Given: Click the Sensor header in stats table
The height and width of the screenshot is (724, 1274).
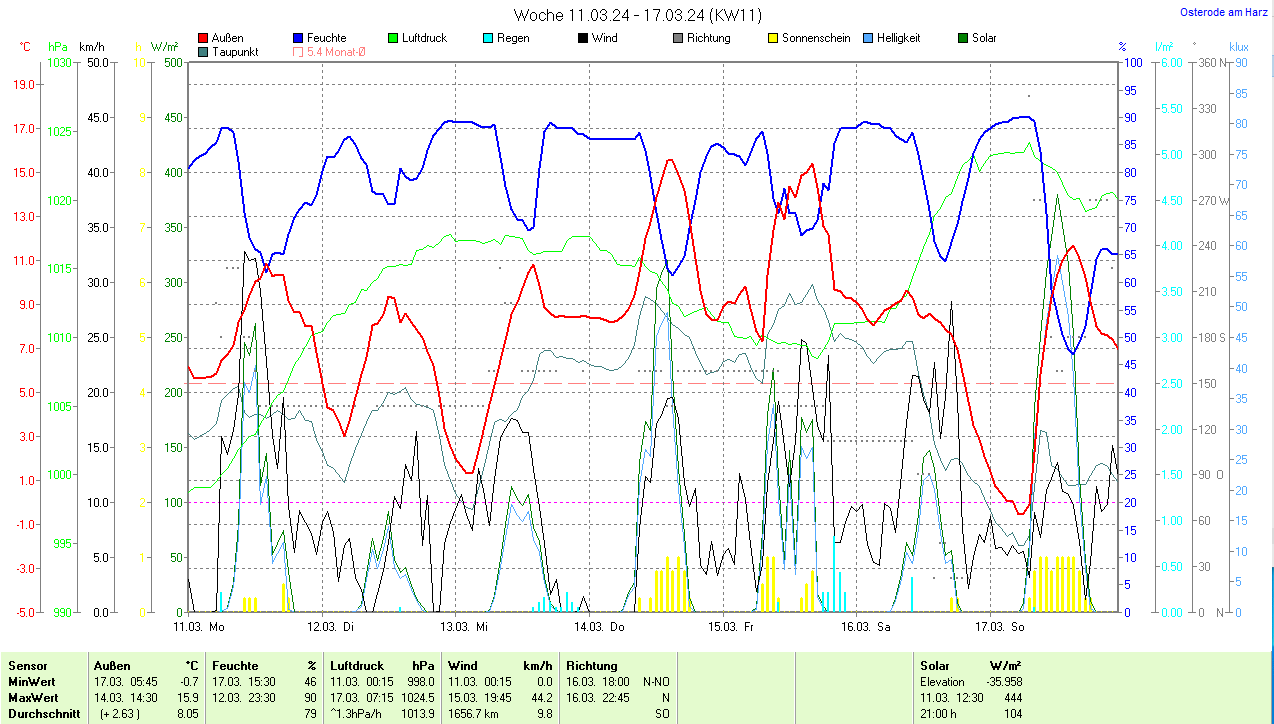Looking at the screenshot, I should 28,665.
